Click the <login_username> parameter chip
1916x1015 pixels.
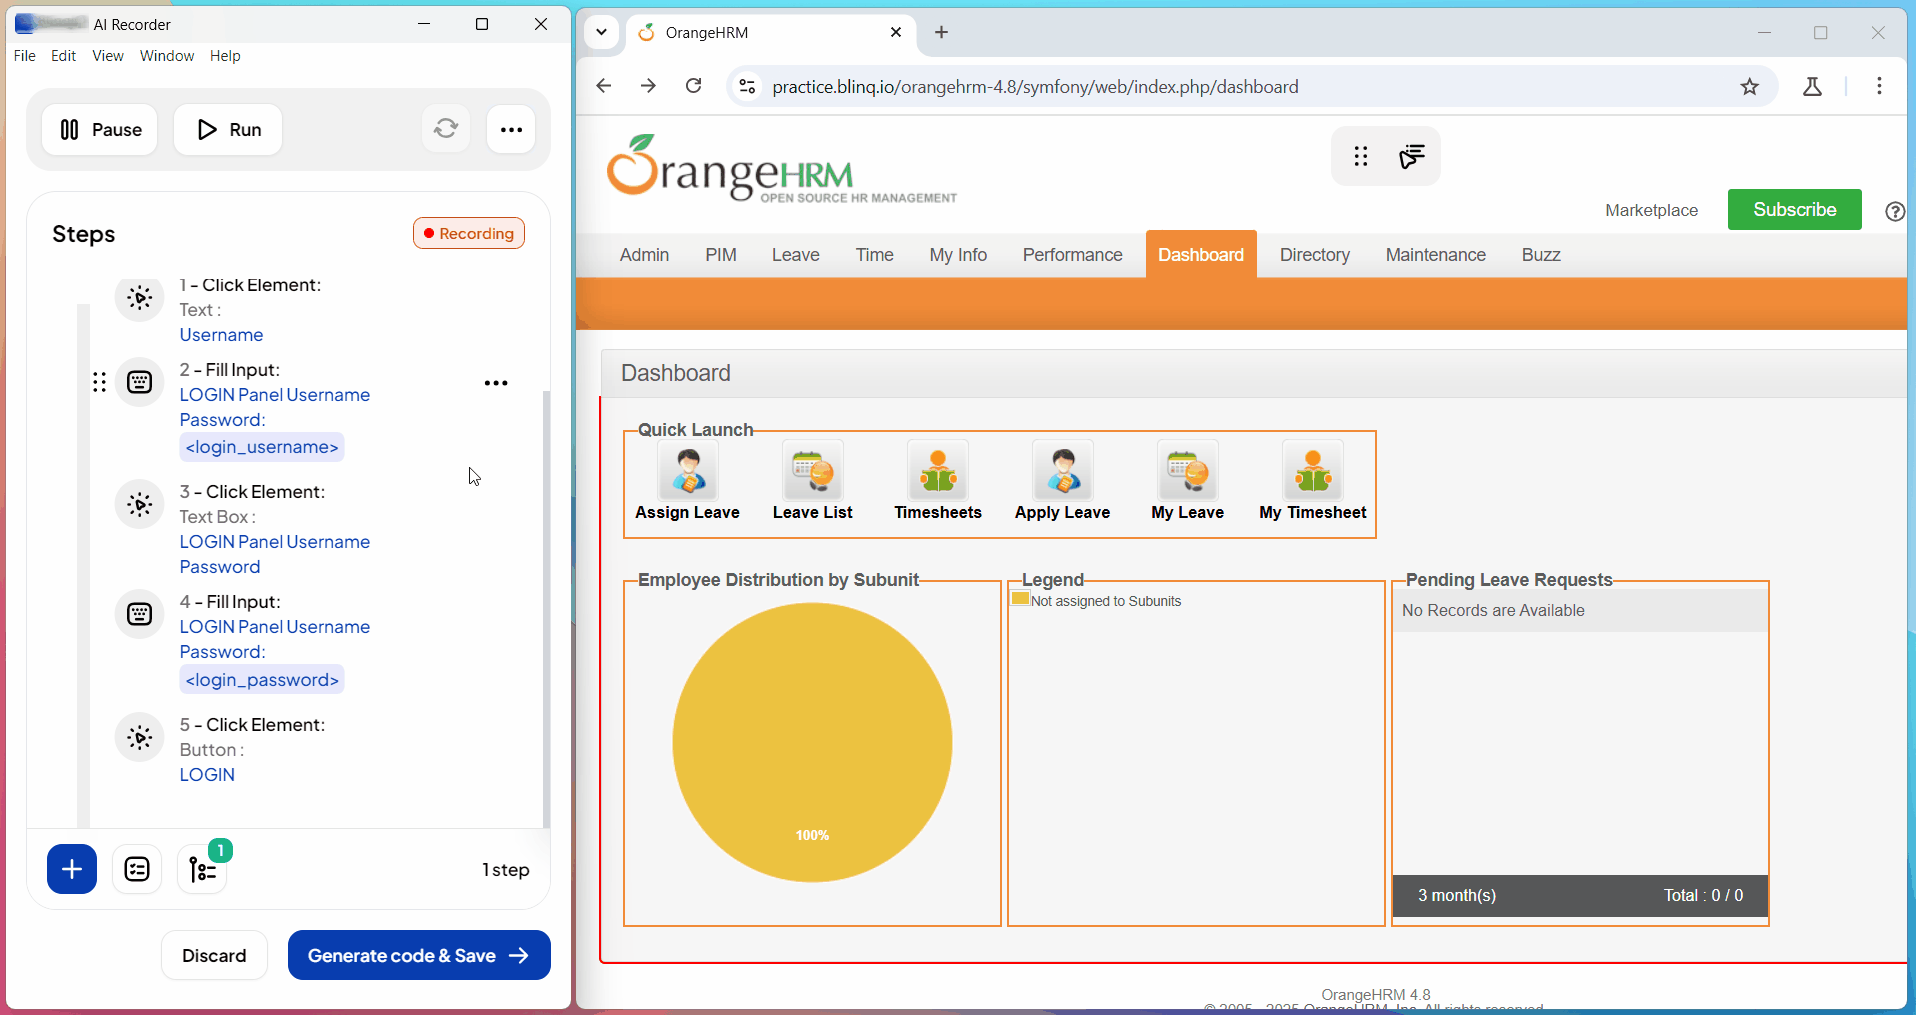[262, 447]
